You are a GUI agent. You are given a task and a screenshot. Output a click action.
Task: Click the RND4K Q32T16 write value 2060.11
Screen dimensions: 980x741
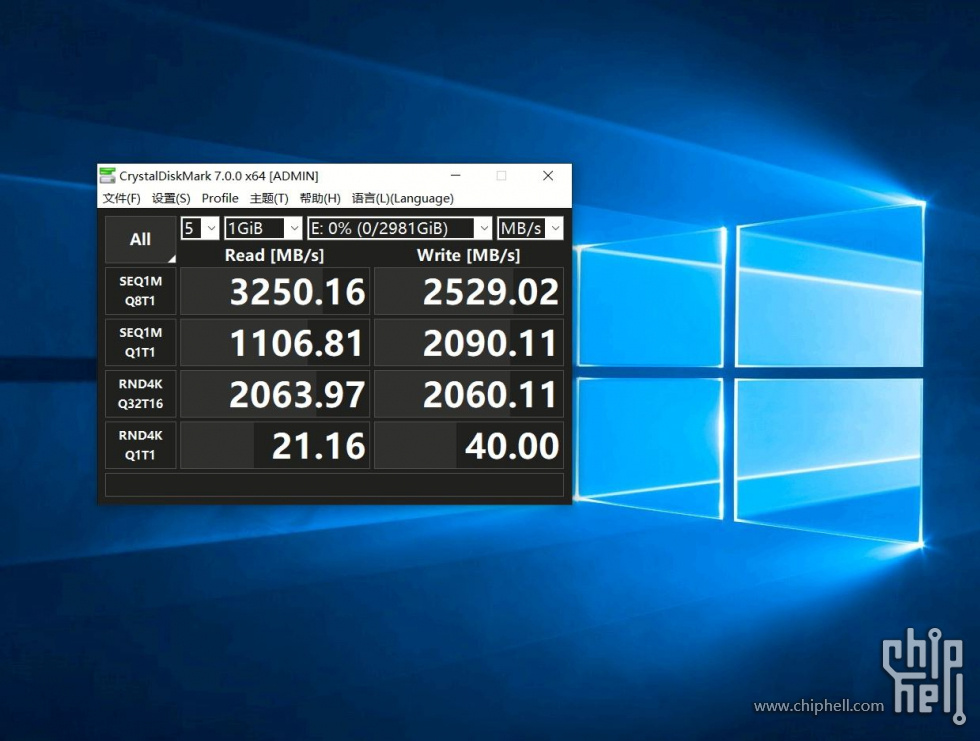469,394
